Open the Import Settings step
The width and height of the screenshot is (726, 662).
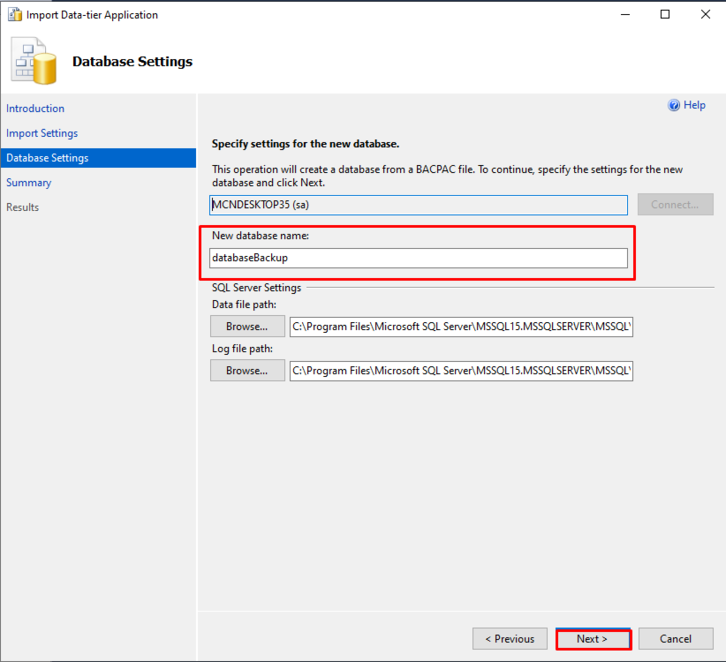tap(42, 133)
